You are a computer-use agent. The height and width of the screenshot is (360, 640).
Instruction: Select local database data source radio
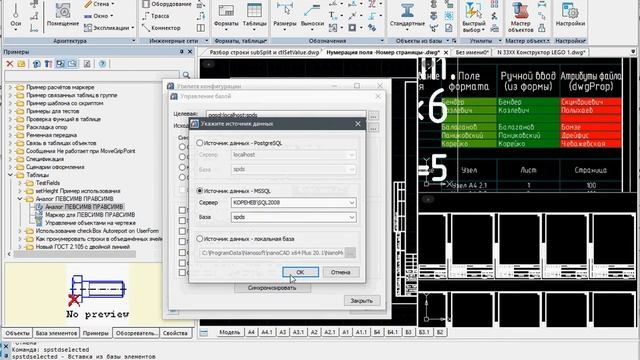(x=200, y=238)
